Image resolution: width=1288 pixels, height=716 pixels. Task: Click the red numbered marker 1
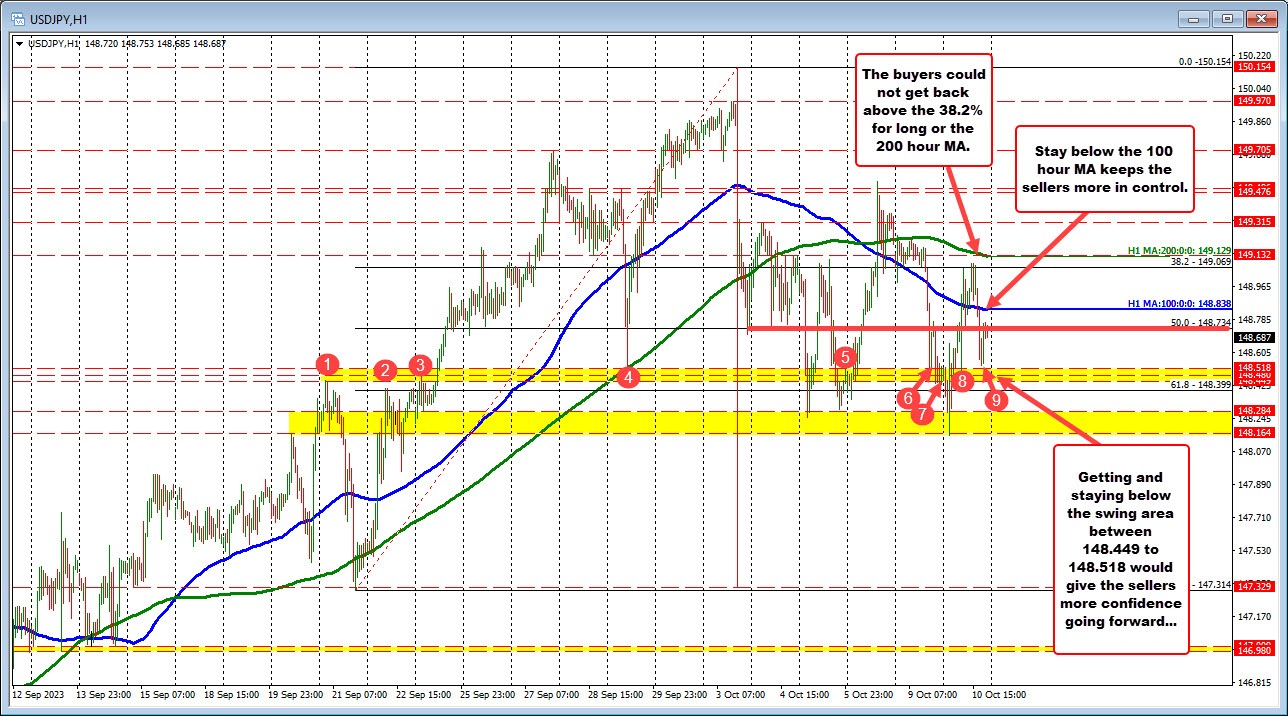327,365
